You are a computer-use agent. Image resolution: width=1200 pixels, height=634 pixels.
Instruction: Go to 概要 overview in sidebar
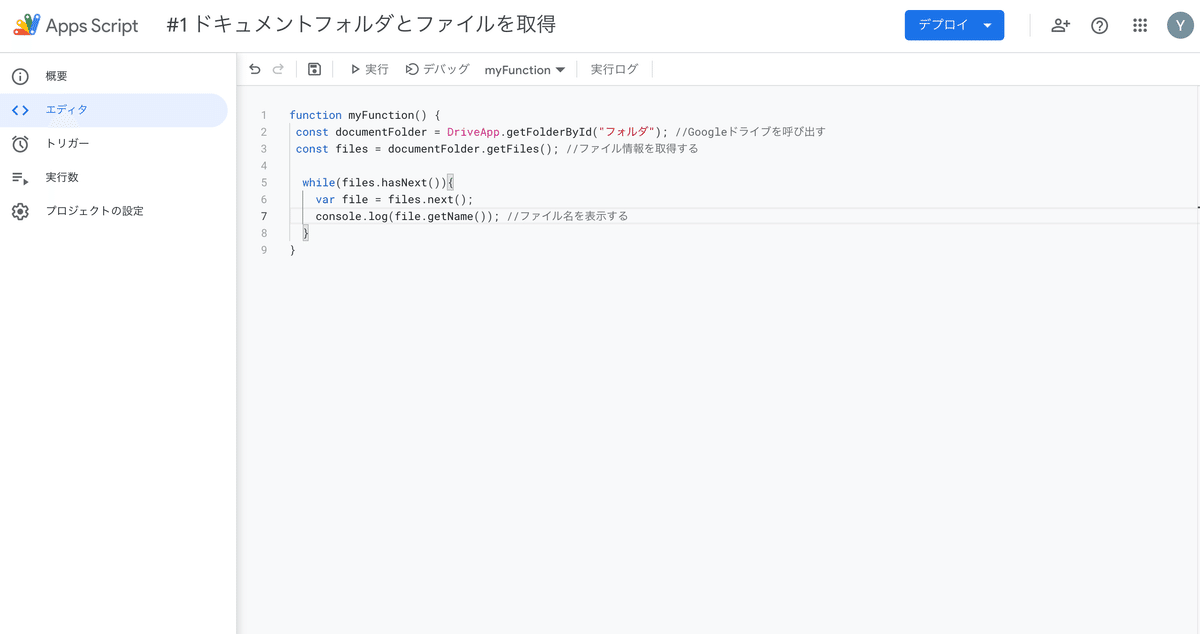(x=57, y=76)
